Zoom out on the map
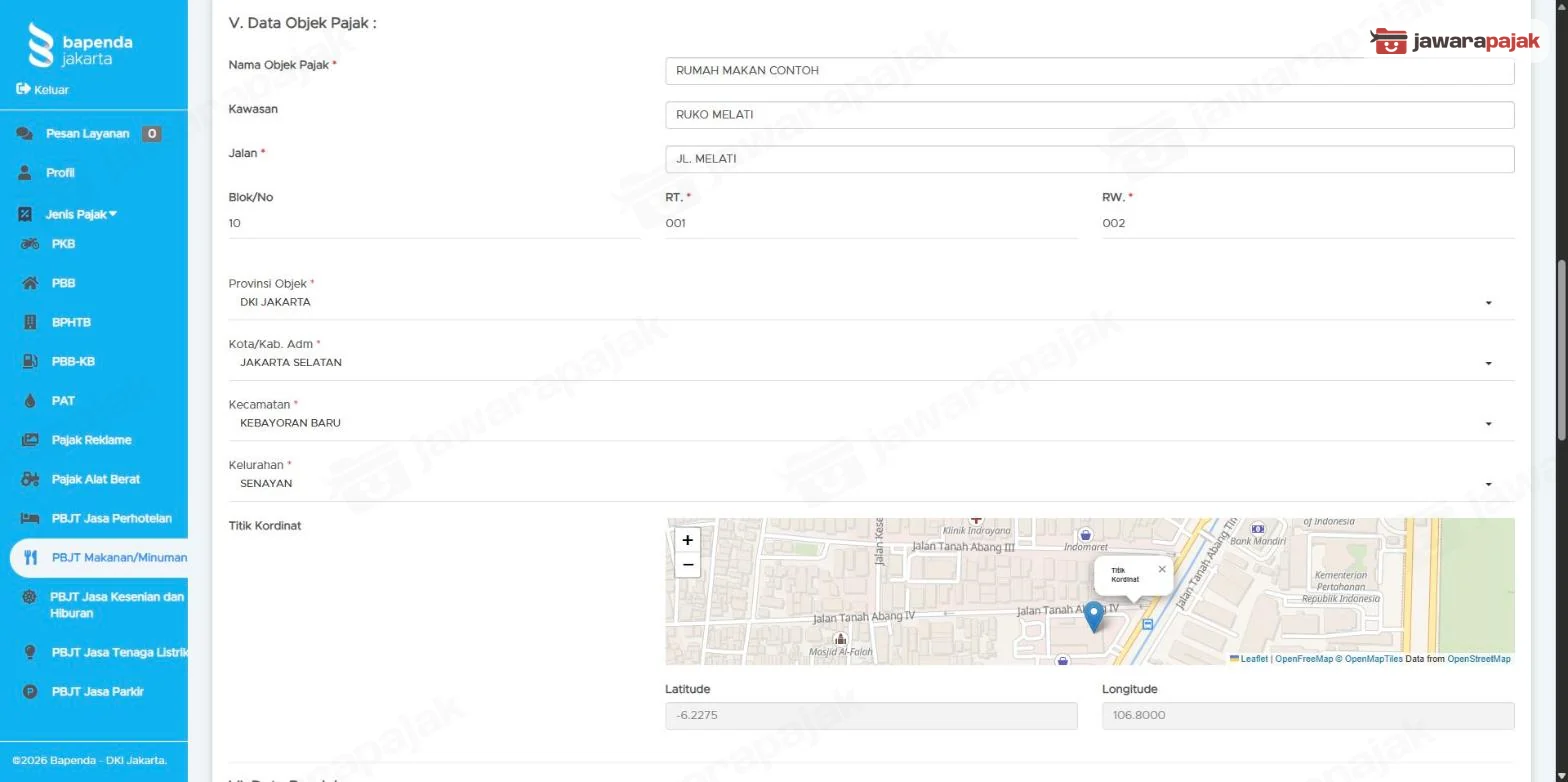 687,565
